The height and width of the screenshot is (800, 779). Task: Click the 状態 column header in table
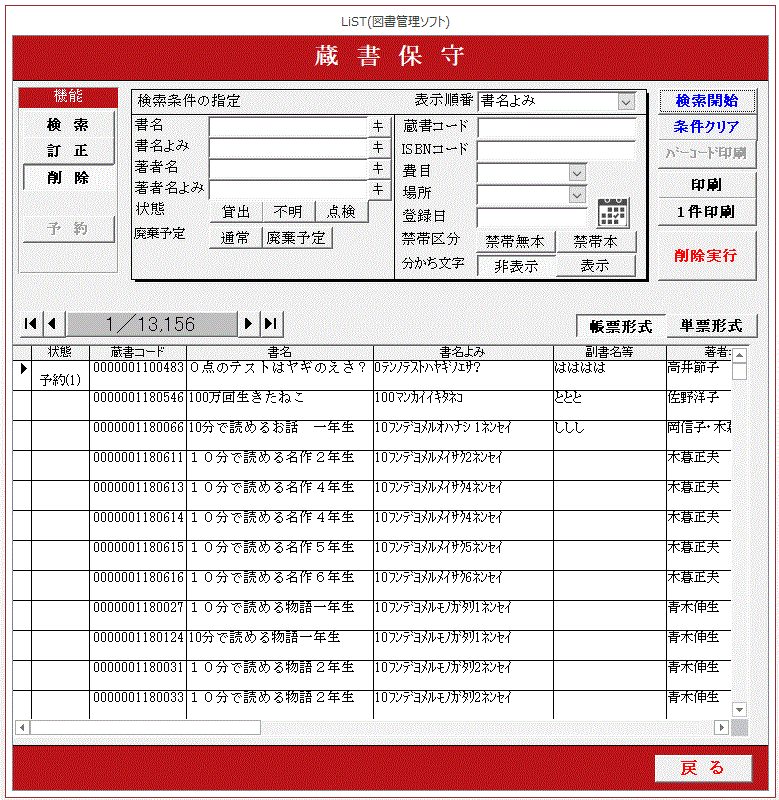click(60, 352)
